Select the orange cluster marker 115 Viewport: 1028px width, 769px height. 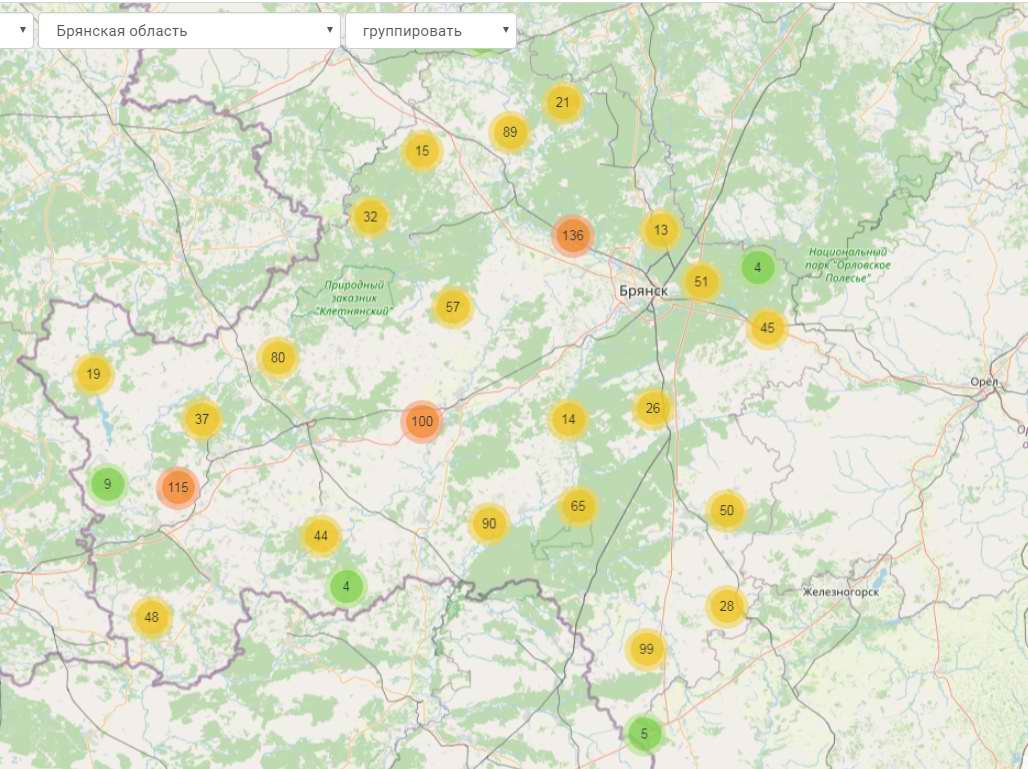coord(178,488)
